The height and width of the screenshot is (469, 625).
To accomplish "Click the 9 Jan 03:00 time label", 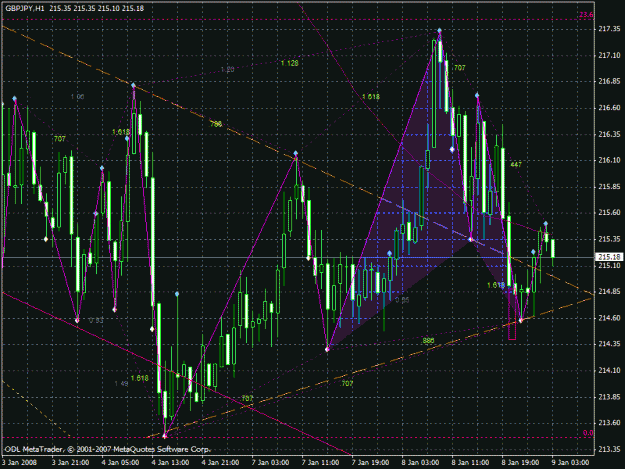I will tap(570, 462).
